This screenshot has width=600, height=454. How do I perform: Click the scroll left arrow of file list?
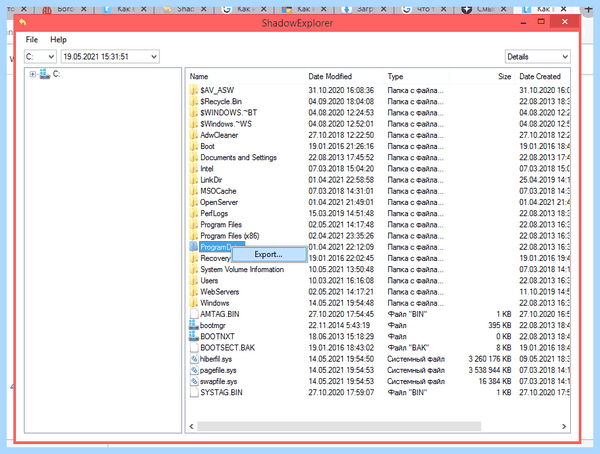(191, 426)
